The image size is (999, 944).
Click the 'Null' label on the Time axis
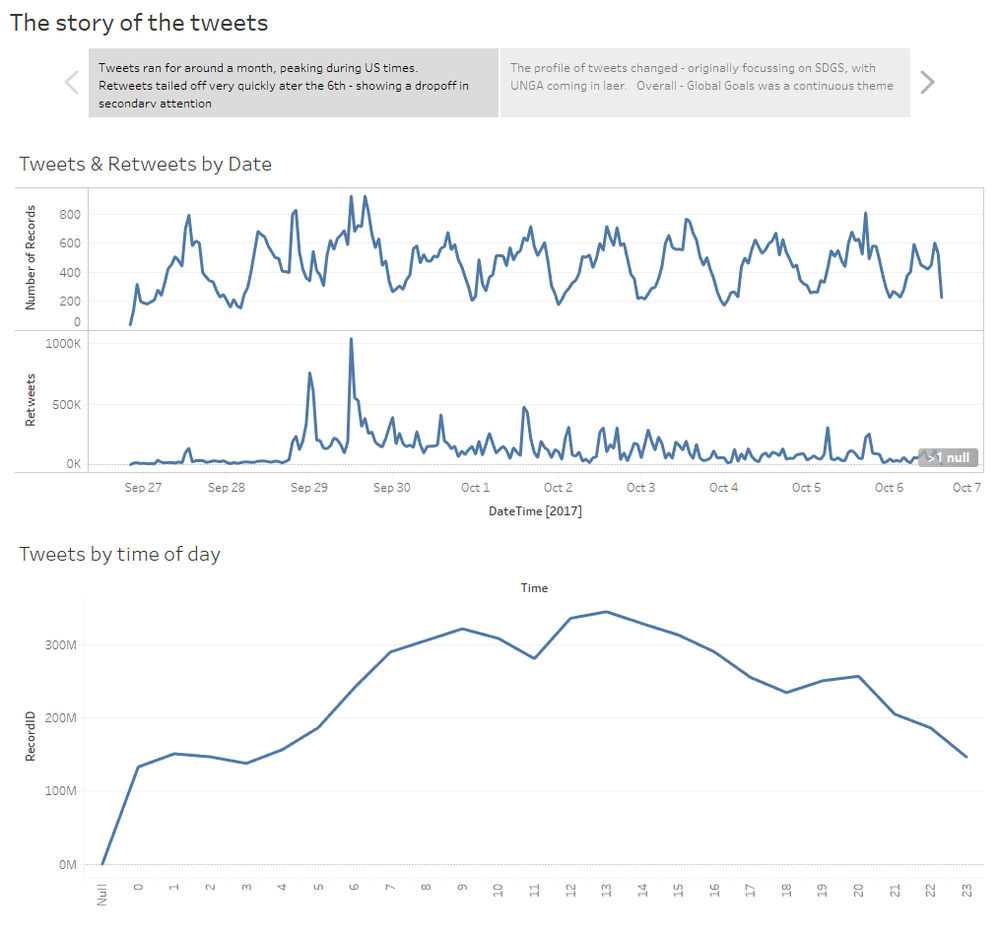(x=102, y=894)
